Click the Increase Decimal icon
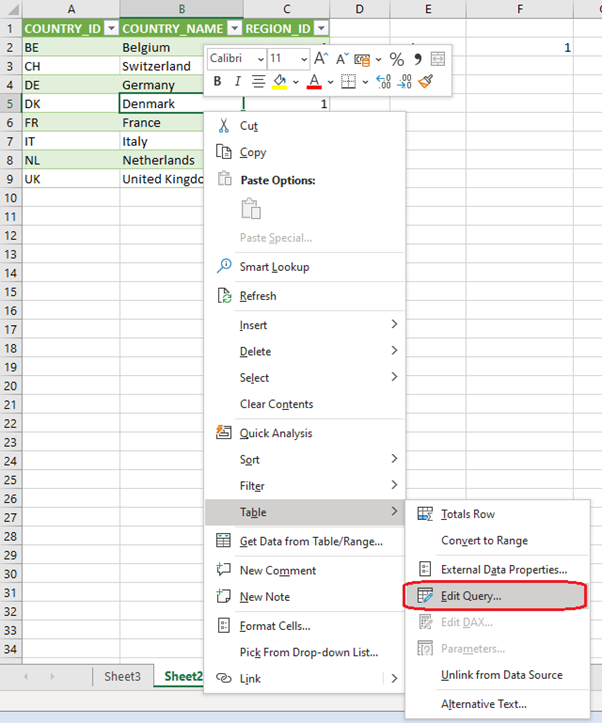602x723 pixels. (x=385, y=82)
